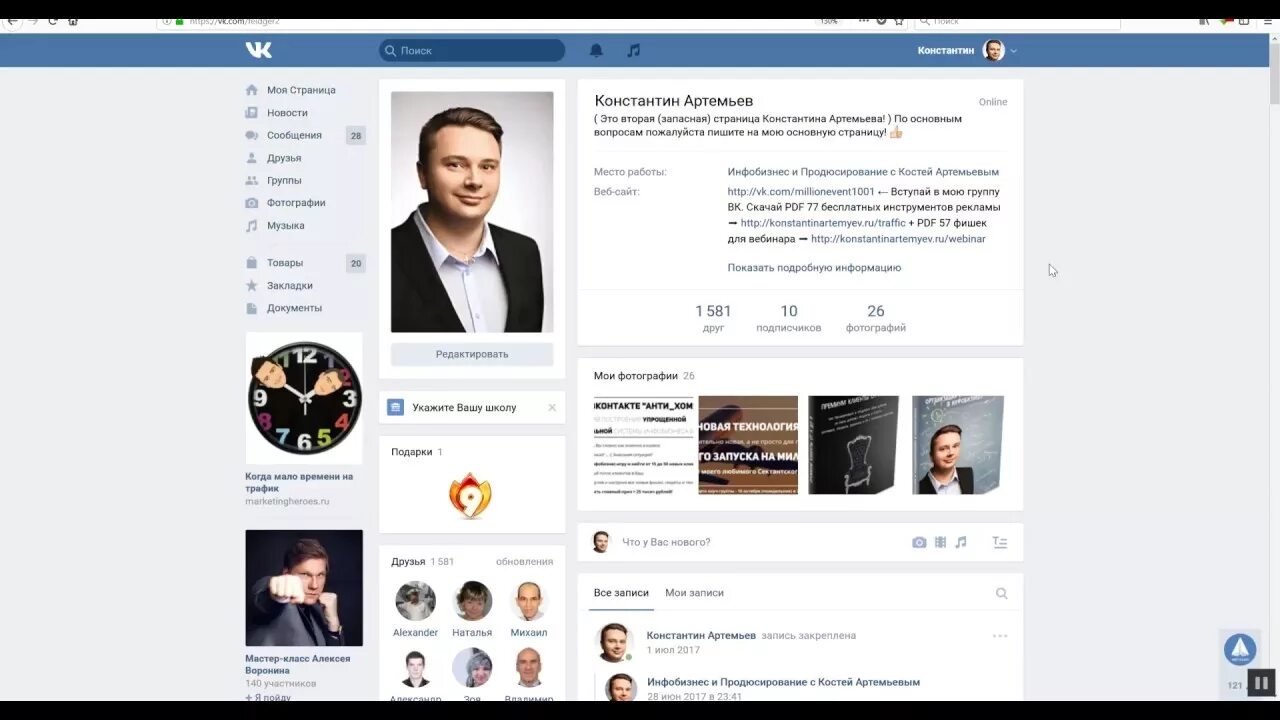1280x720 pixels.
Task: Click the VK logo in header
Action: pyautogui.click(x=258, y=50)
